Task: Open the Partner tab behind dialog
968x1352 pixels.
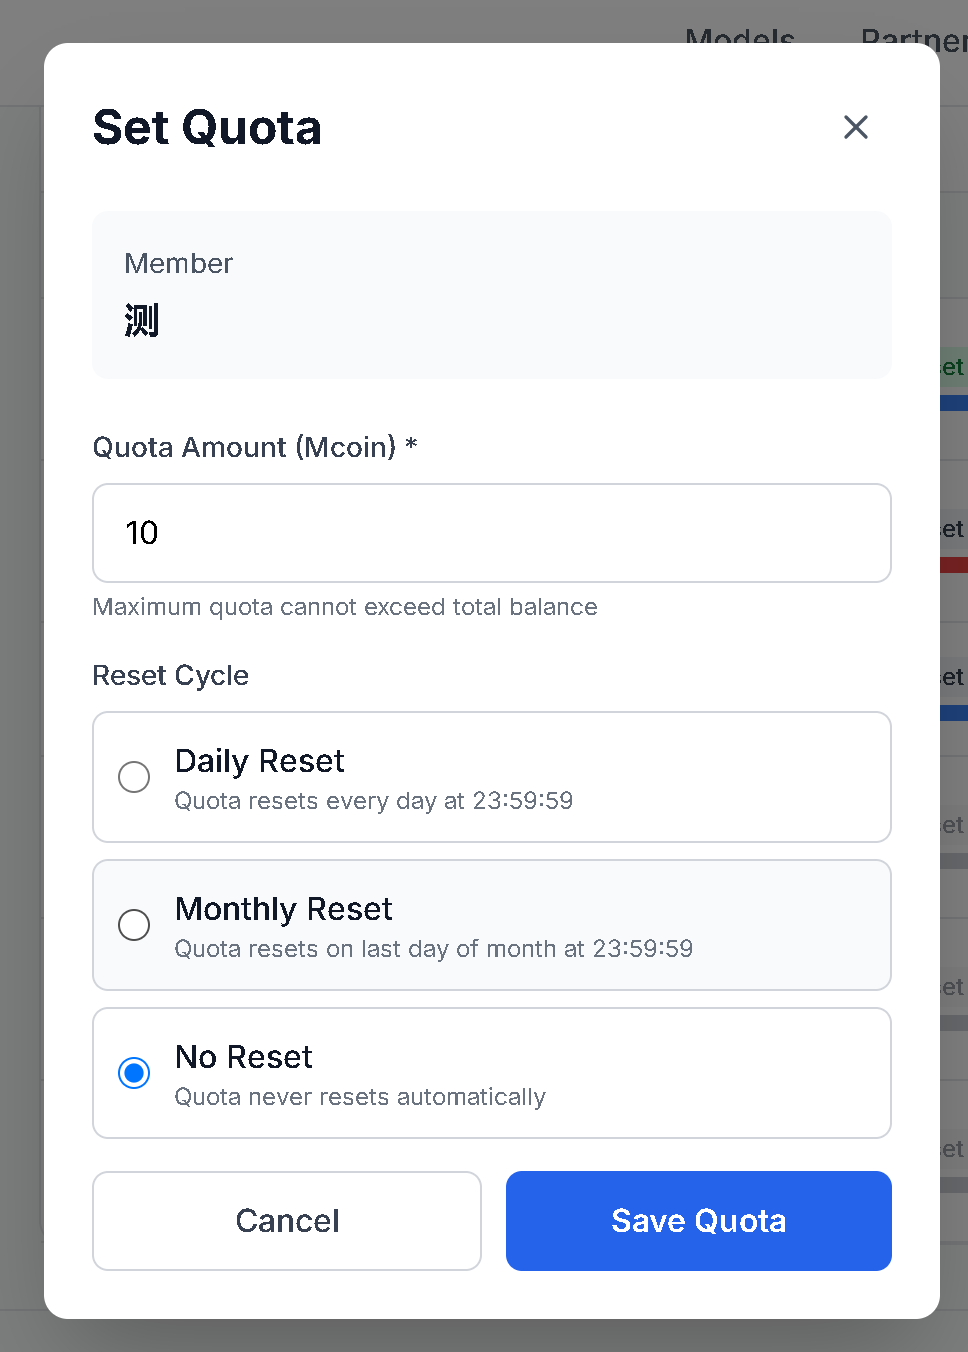Action: click(912, 36)
